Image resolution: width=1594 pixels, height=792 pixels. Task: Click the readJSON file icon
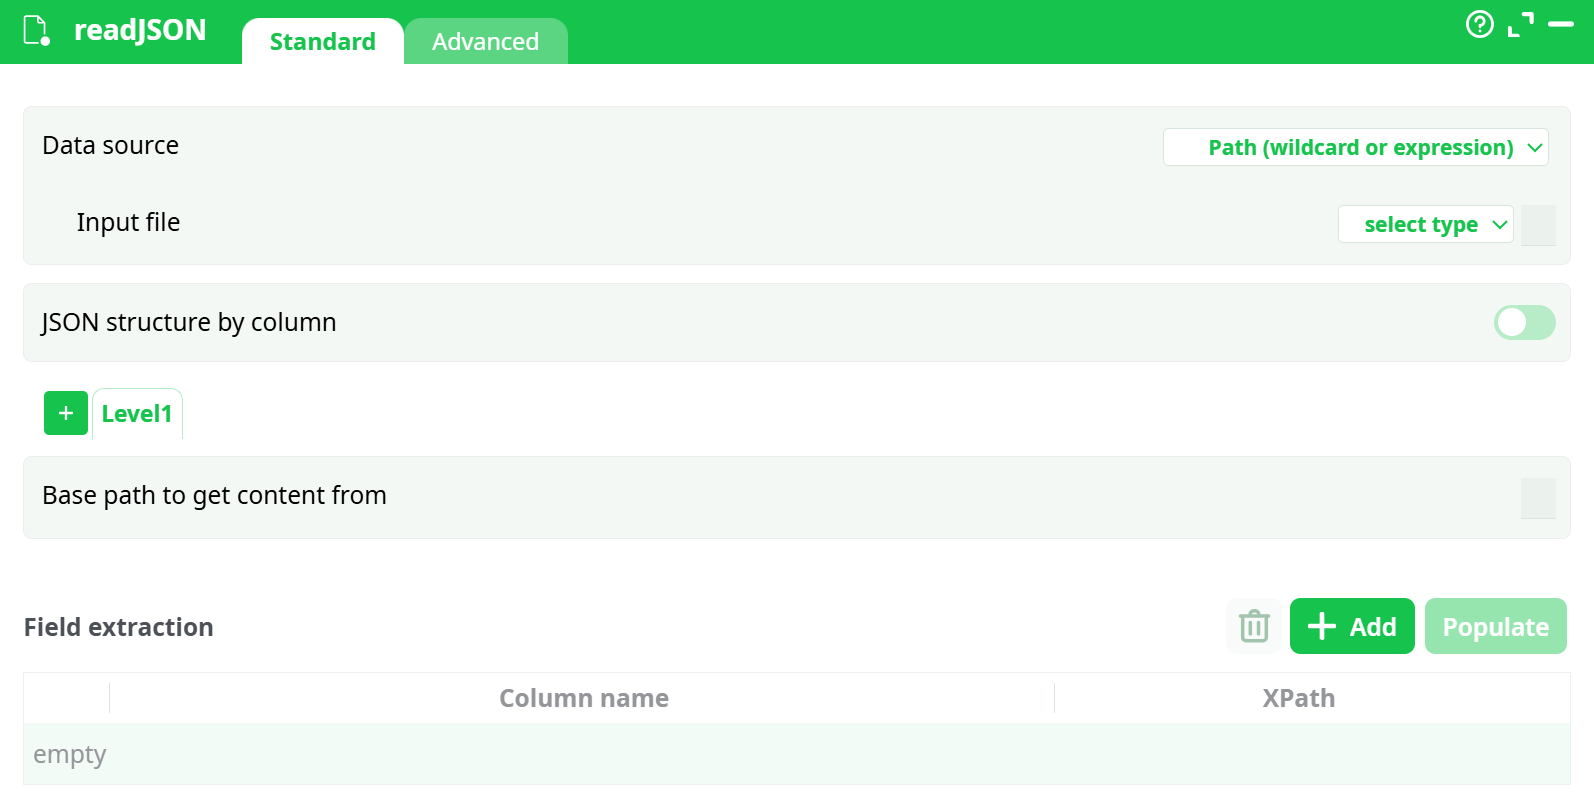coord(36,30)
